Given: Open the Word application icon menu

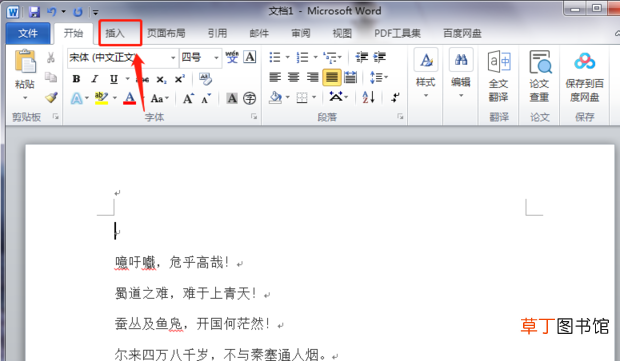Looking at the screenshot, I should coord(13,12).
